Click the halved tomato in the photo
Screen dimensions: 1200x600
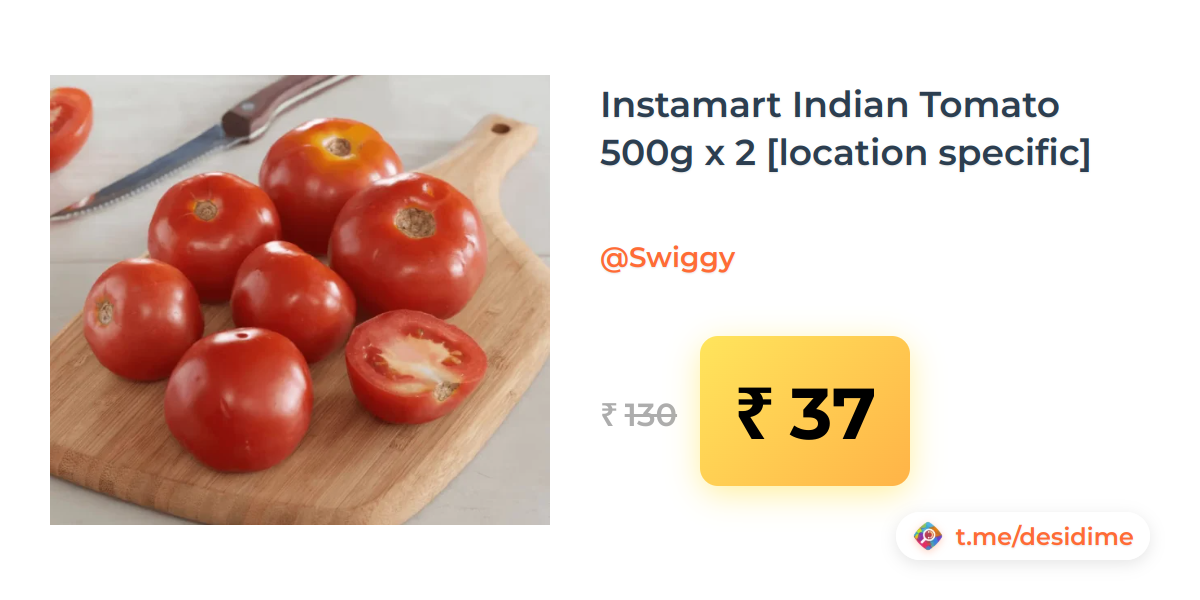[x=415, y=365]
